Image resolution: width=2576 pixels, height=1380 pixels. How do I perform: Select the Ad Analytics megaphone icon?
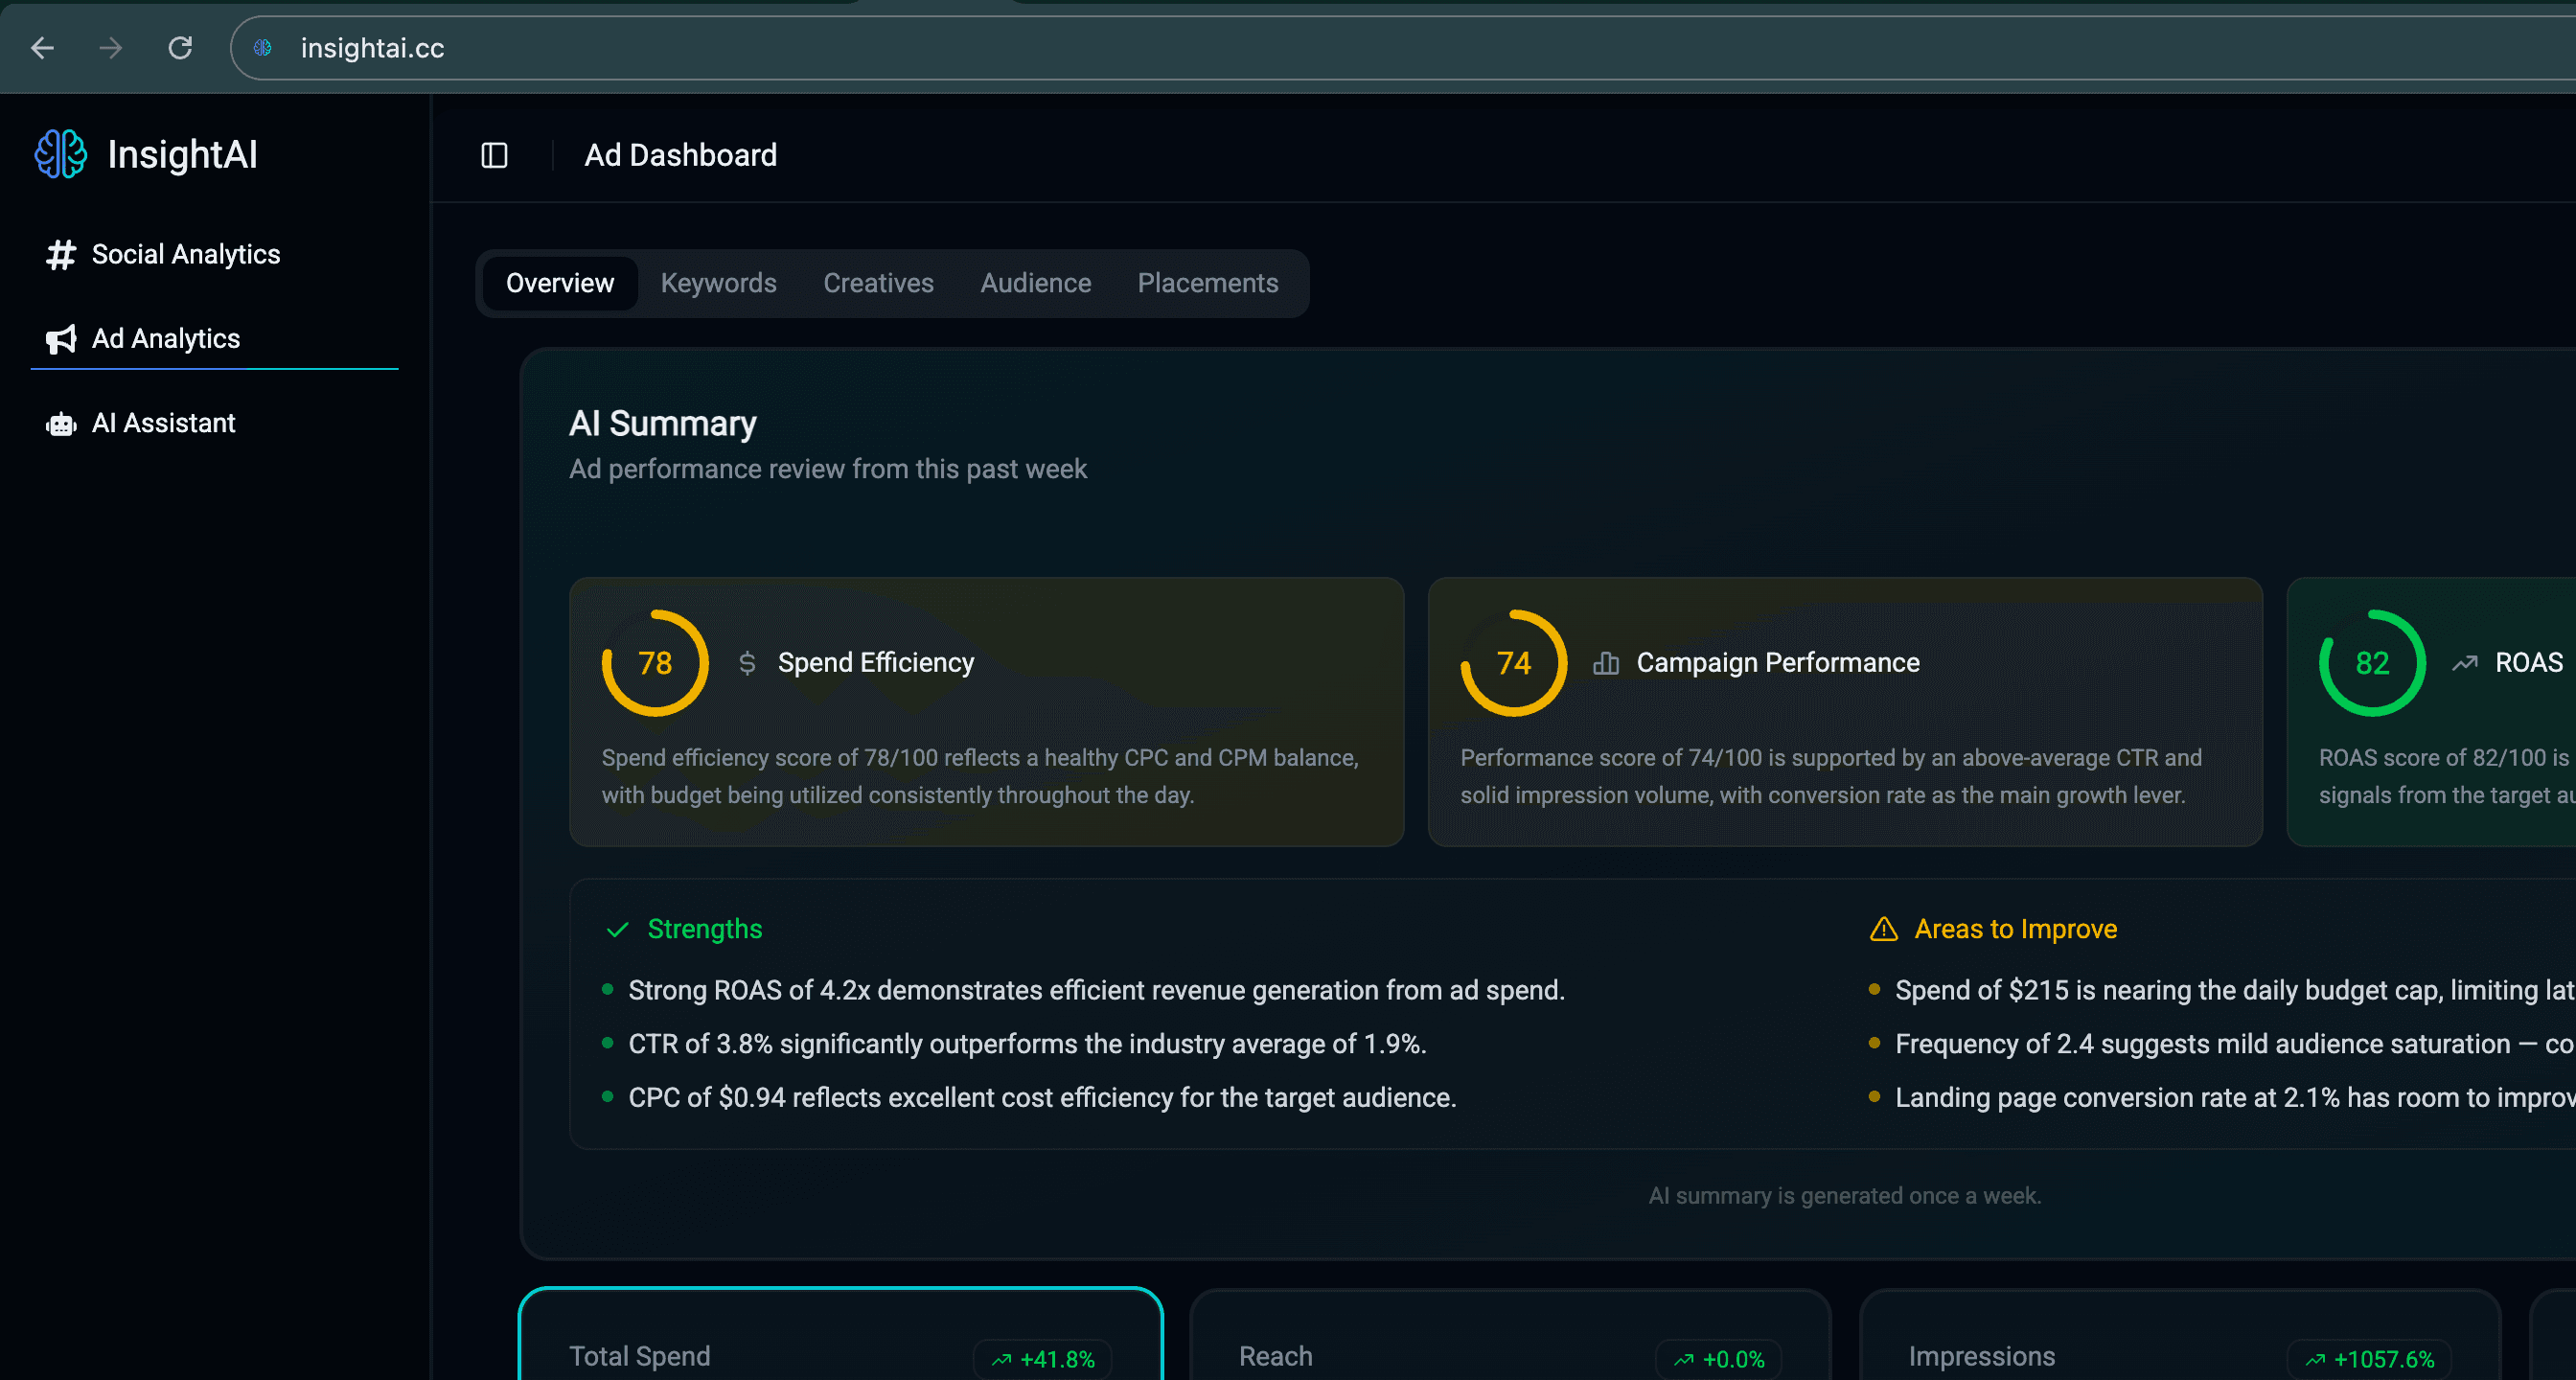click(60, 338)
